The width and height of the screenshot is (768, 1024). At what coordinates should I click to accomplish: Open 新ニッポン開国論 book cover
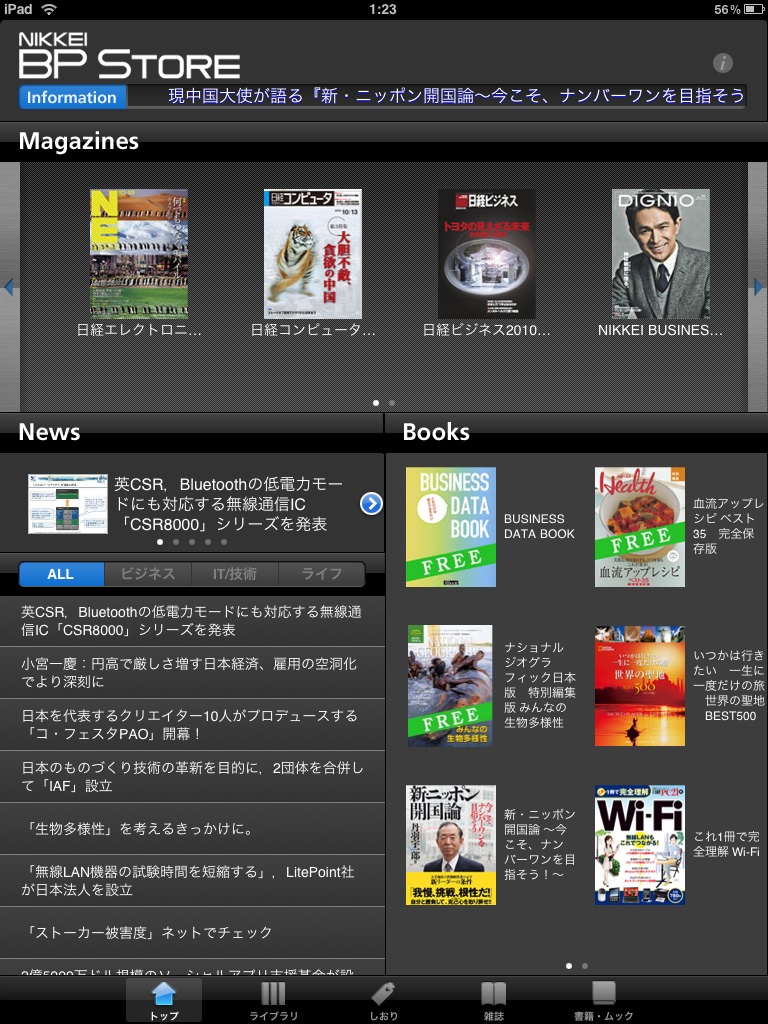[451, 845]
